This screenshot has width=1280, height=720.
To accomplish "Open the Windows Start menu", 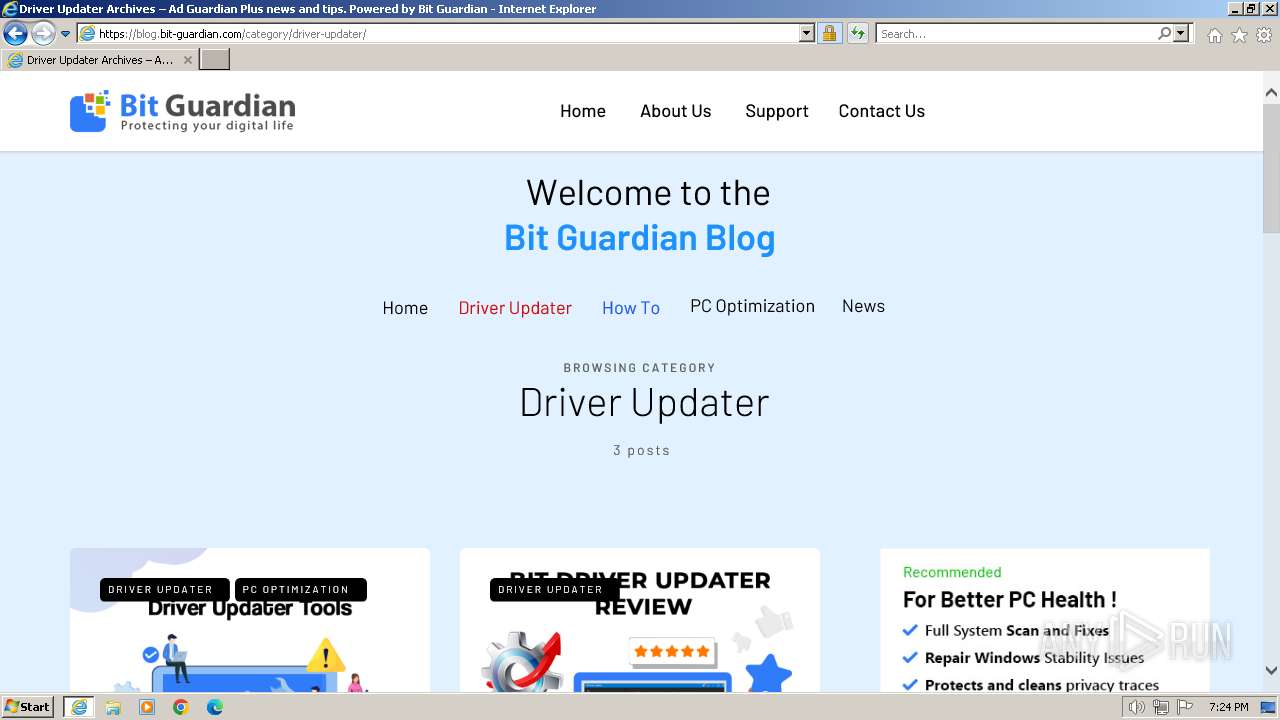I will (x=28, y=707).
